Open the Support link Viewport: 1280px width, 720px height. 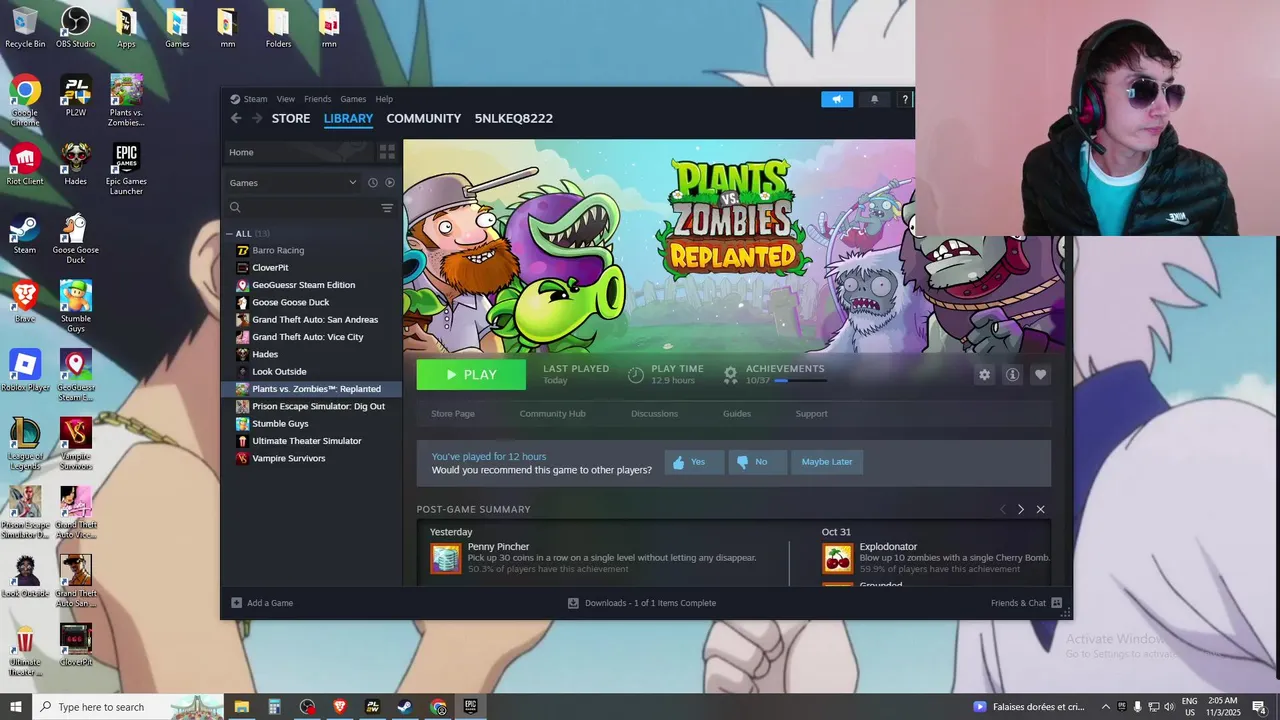click(x=811, y=414)
